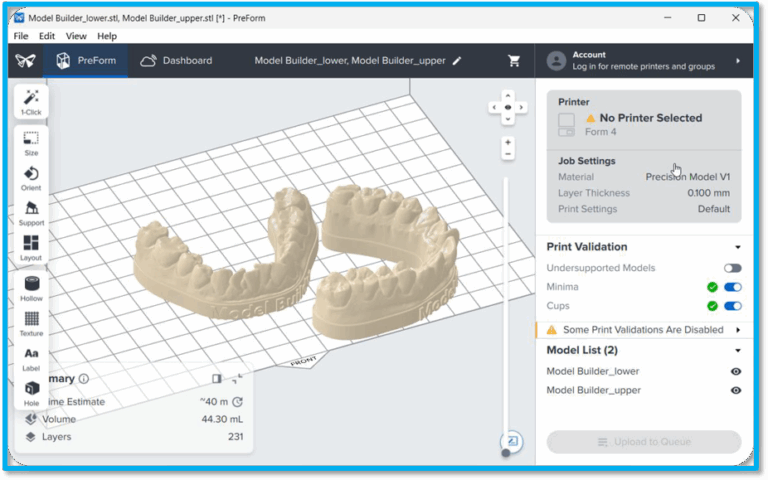Toggle the Minima validation switch
Screen dimensions: 768x480
(x=733, y=287)
